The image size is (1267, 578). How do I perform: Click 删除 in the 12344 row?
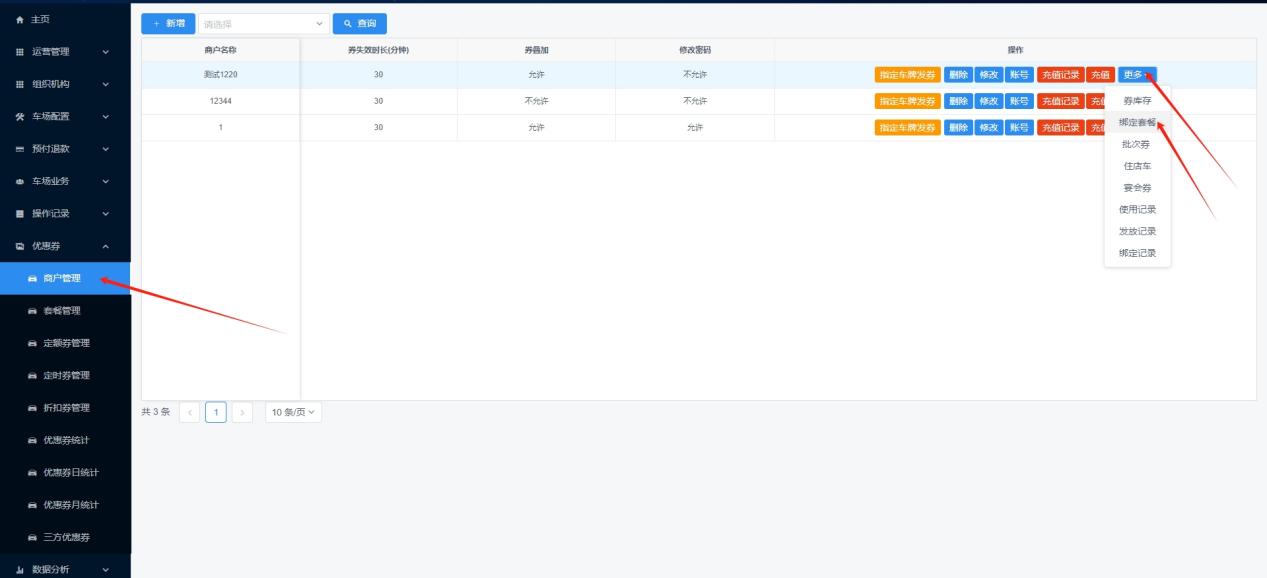[x=958, y=100]
